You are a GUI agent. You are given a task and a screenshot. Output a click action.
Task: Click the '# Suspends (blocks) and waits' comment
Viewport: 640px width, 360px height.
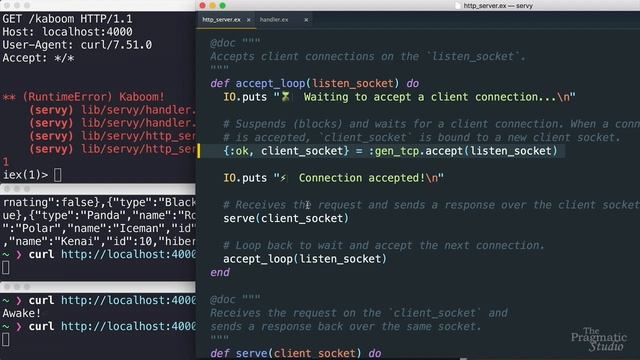point(431,124)
